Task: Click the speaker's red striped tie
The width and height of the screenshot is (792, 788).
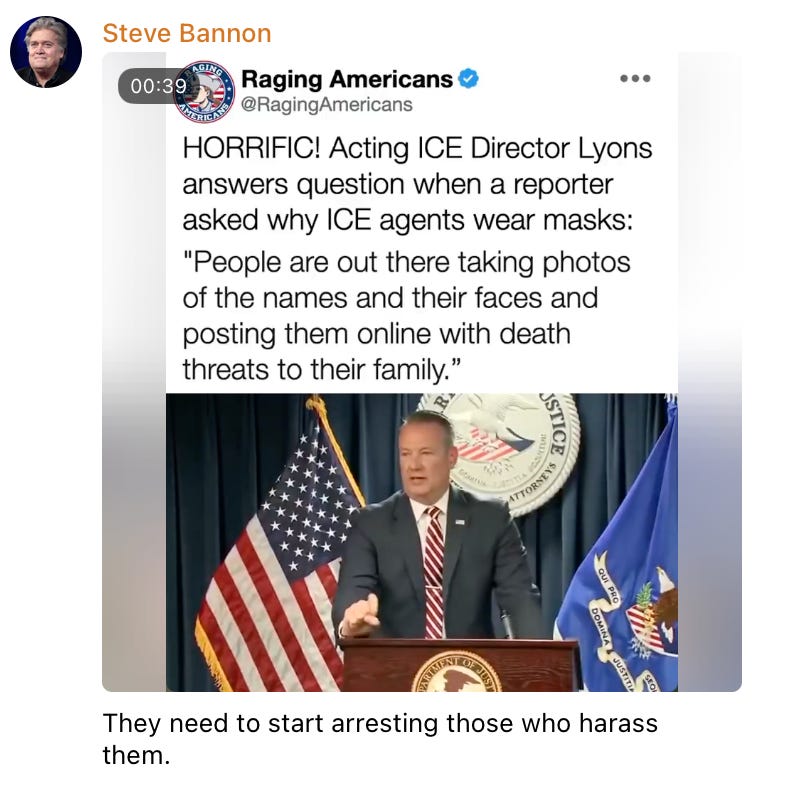Action: (433, 573)
